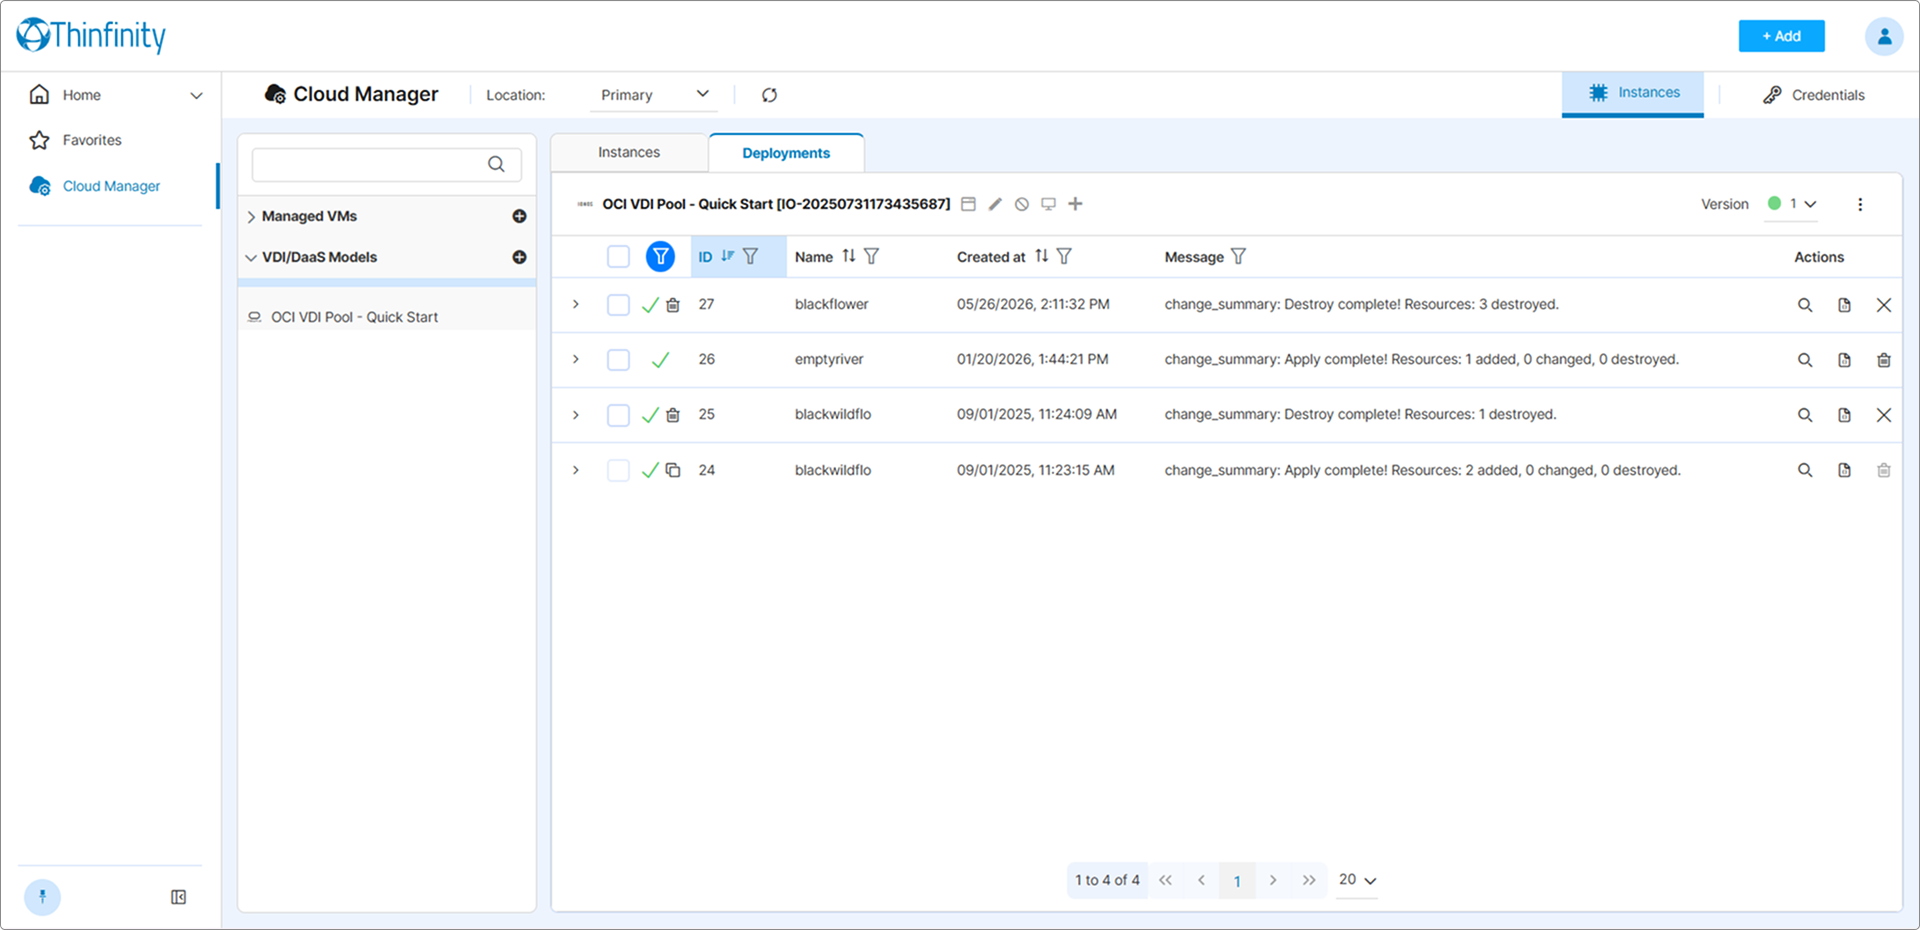Check the box for deployment 24 row
This screenshot has width=1920, height=930.
618,470
